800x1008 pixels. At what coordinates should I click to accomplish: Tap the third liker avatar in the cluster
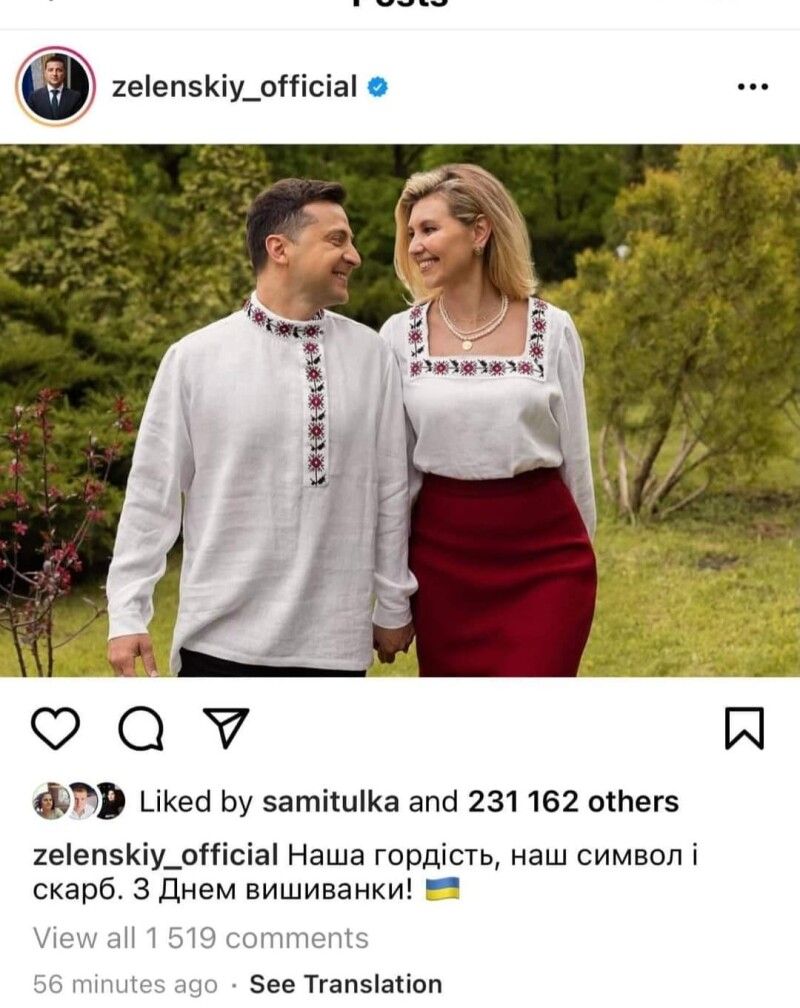(110, 801)
